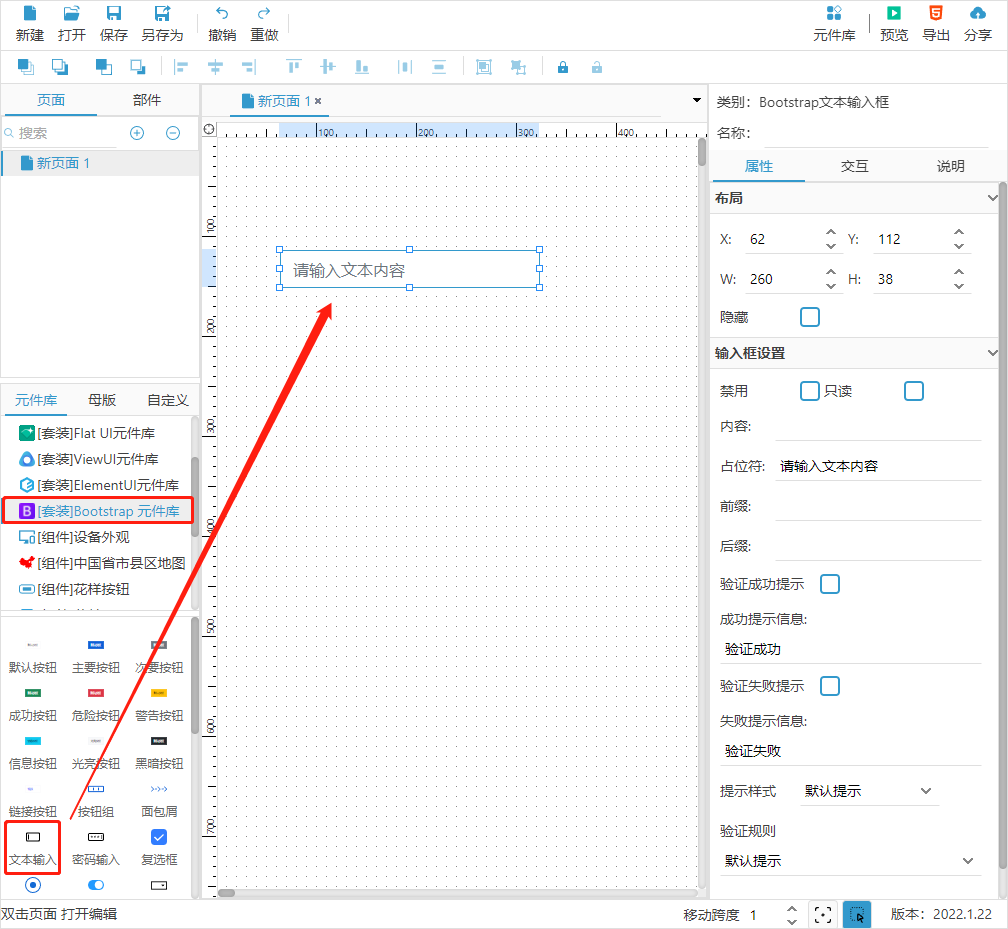The height and width of the screenshot is (929, 1008).
Task: Click the lock icon in toolbar
Action: pos(562,67)
